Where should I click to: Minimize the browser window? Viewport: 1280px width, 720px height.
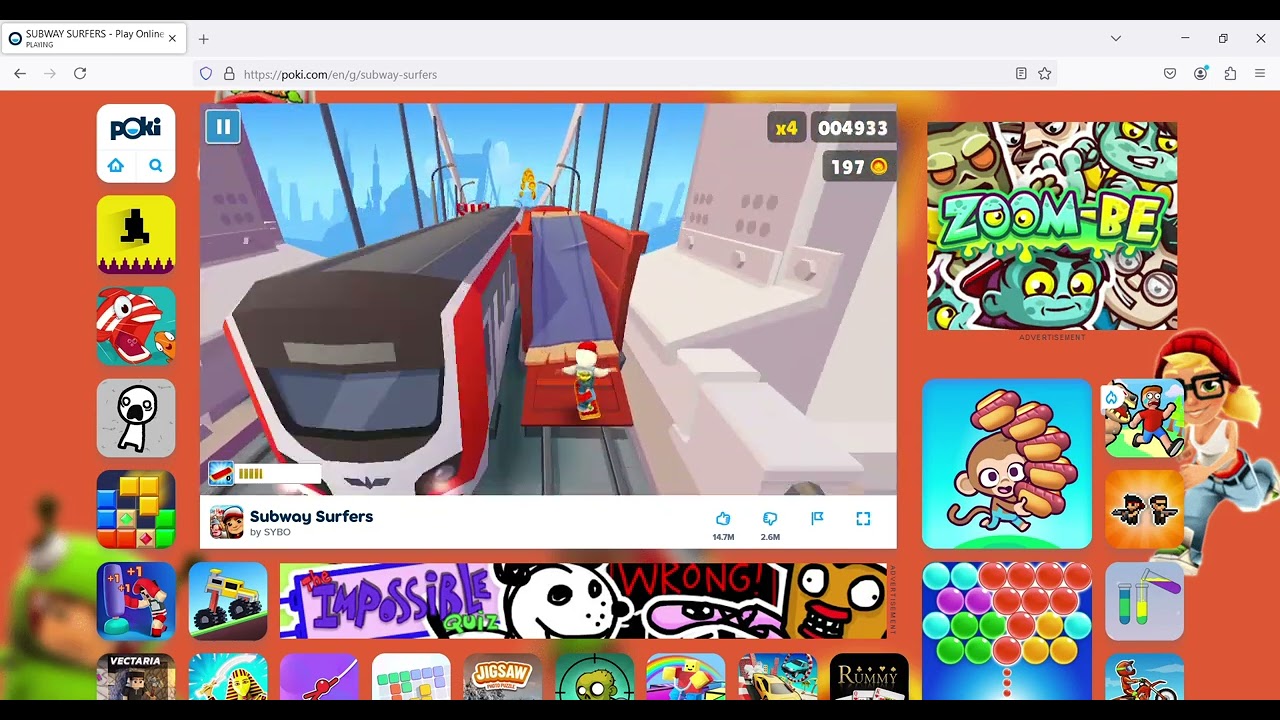pos(1185,38)
